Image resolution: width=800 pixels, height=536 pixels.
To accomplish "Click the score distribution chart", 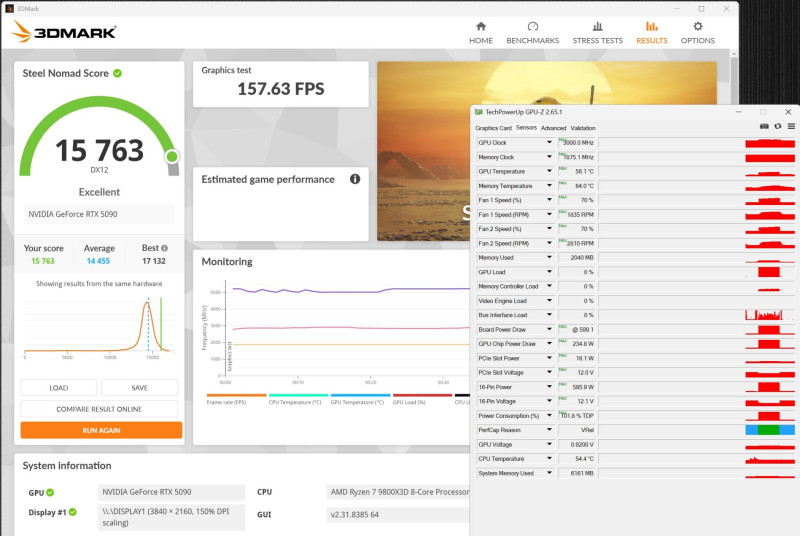I will [x=99, y=327].
